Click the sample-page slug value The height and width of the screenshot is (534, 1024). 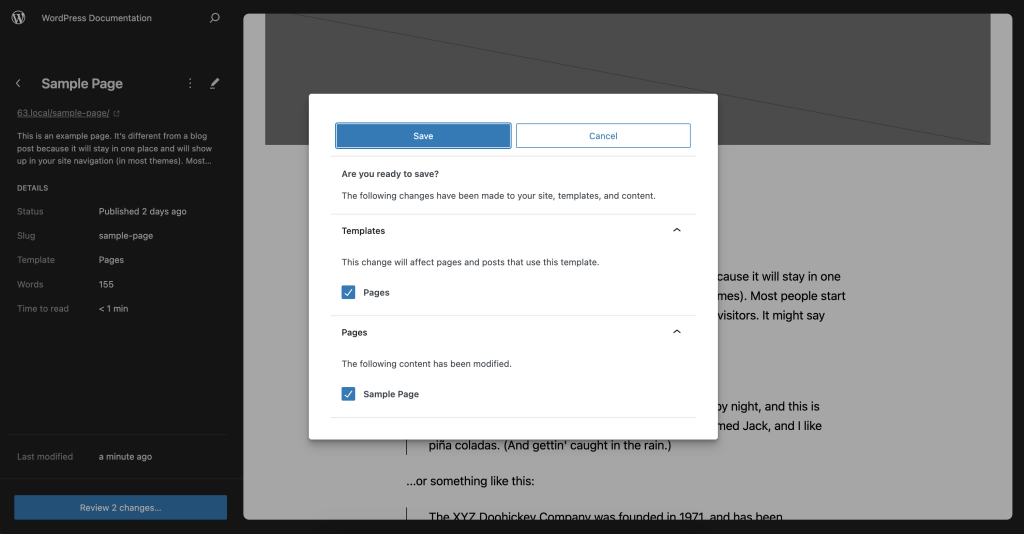pos(125,236)
